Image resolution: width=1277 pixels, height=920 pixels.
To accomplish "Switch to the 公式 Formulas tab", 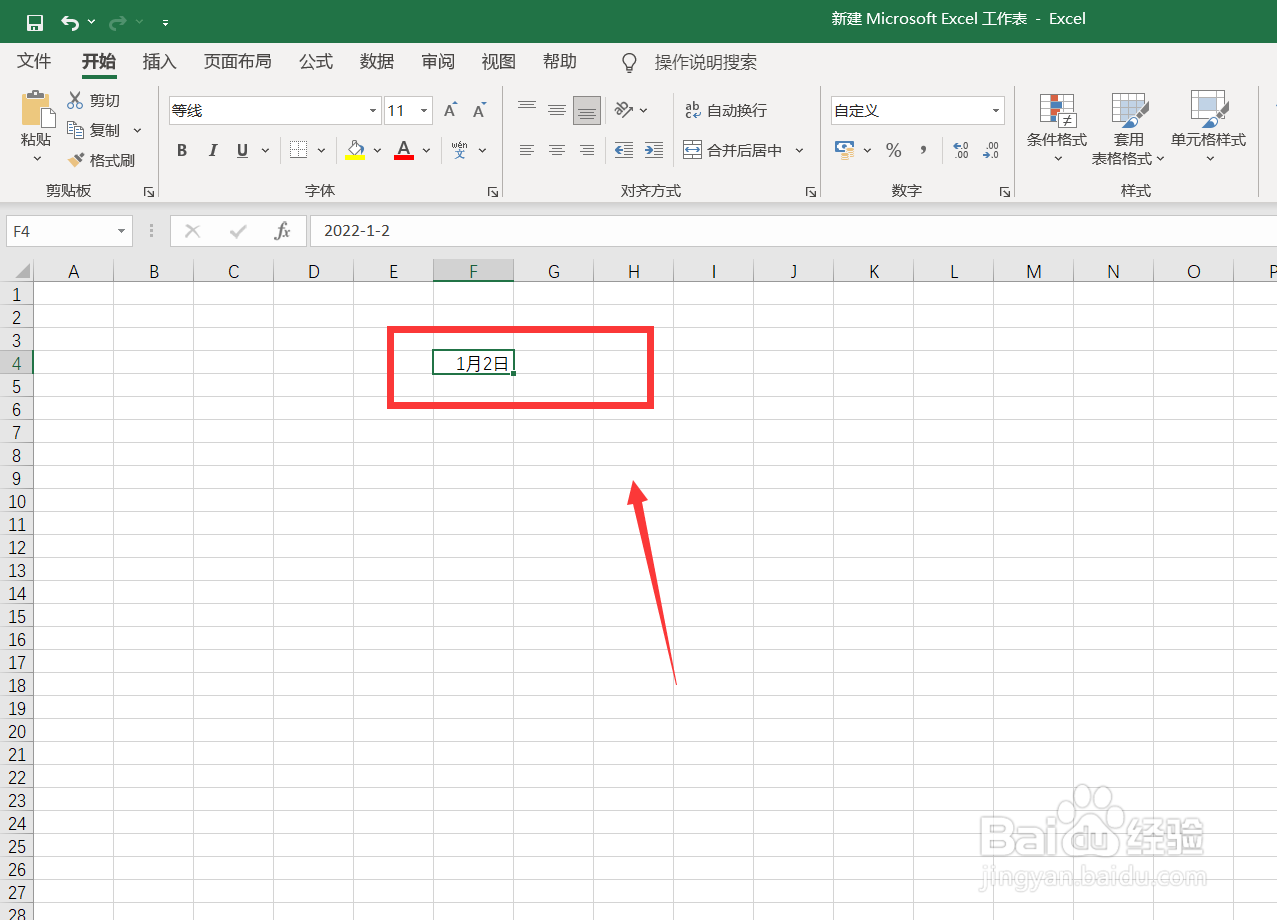I will click(x=315, y=62).
